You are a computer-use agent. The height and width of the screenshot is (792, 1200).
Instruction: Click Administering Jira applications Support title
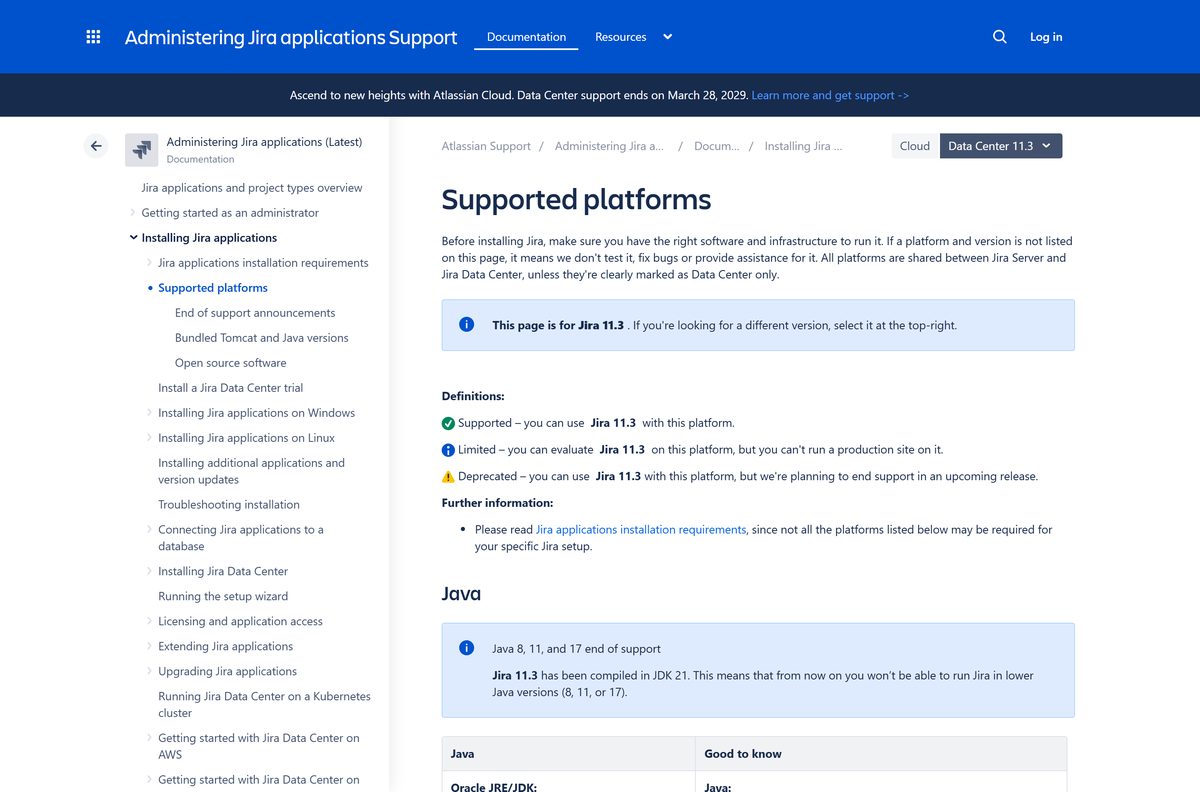coord(291,38)
